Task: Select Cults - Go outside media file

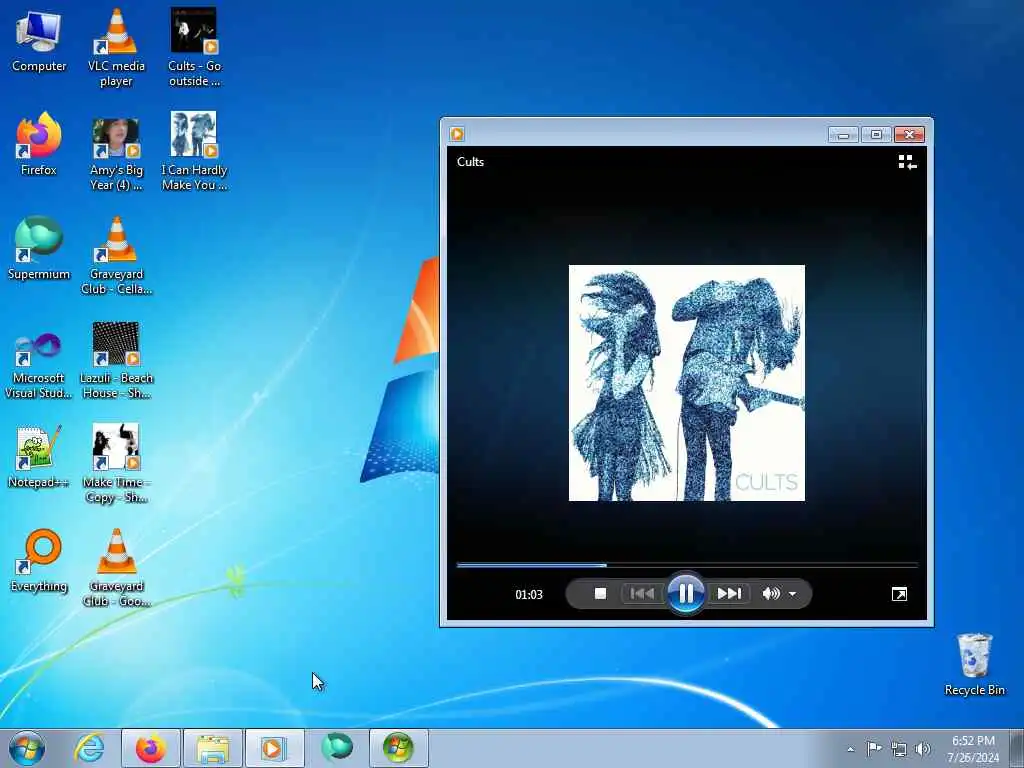Action: point(194,48)
